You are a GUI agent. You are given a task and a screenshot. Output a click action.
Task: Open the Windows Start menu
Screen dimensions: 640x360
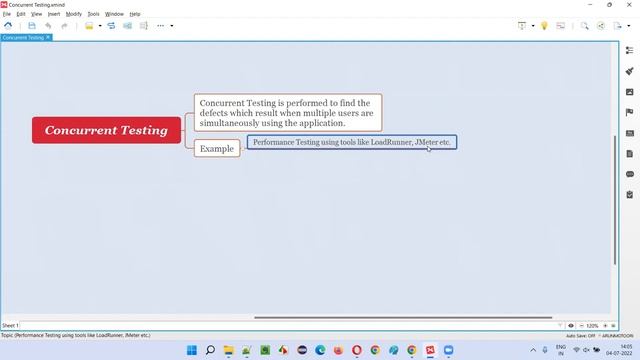coord(192,350)
